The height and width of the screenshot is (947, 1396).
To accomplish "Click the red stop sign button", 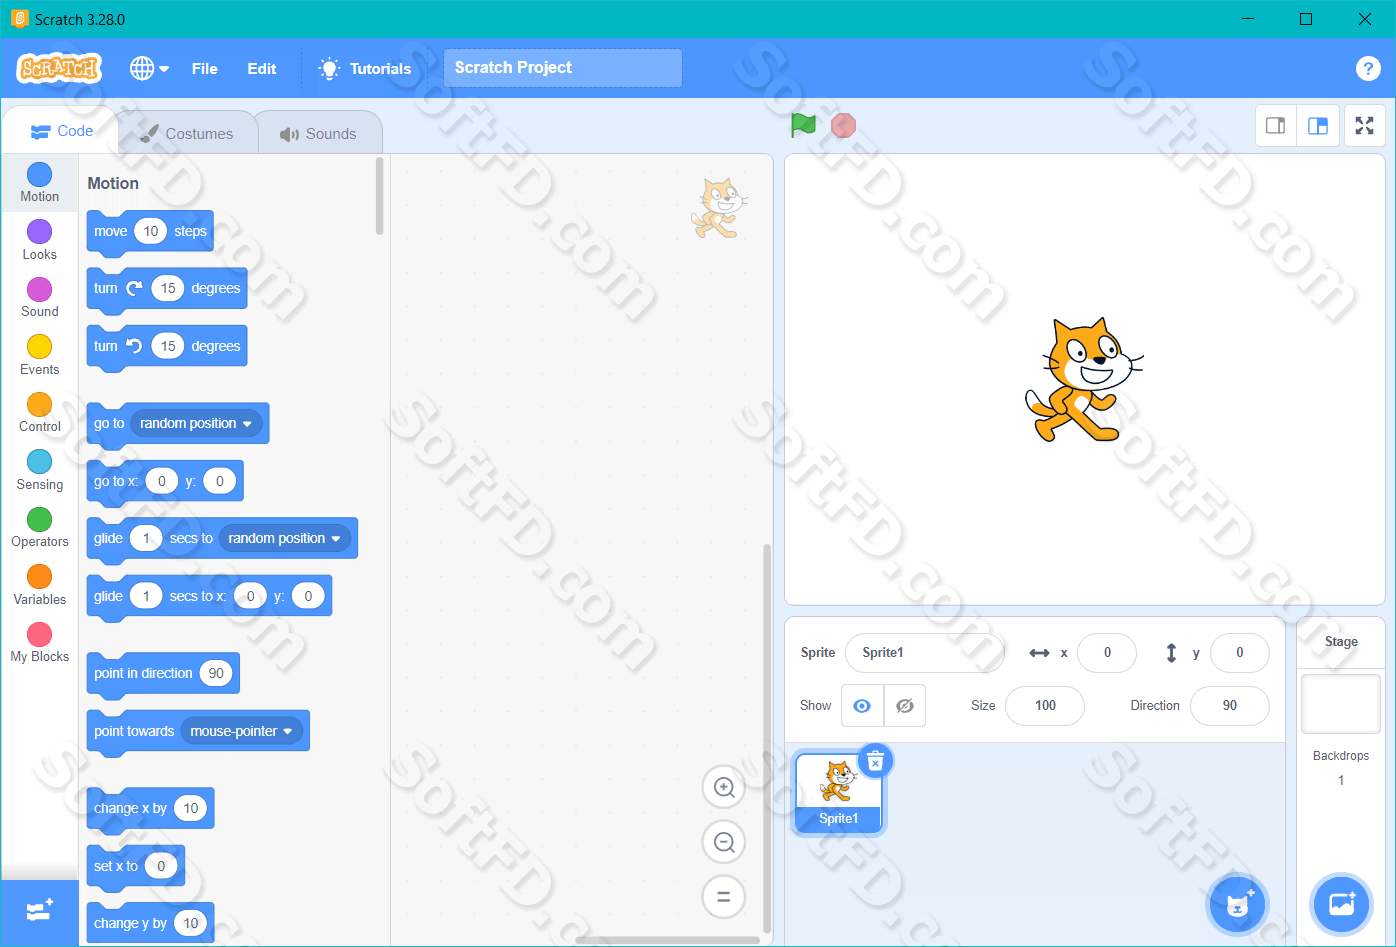I will coord(844,125).
